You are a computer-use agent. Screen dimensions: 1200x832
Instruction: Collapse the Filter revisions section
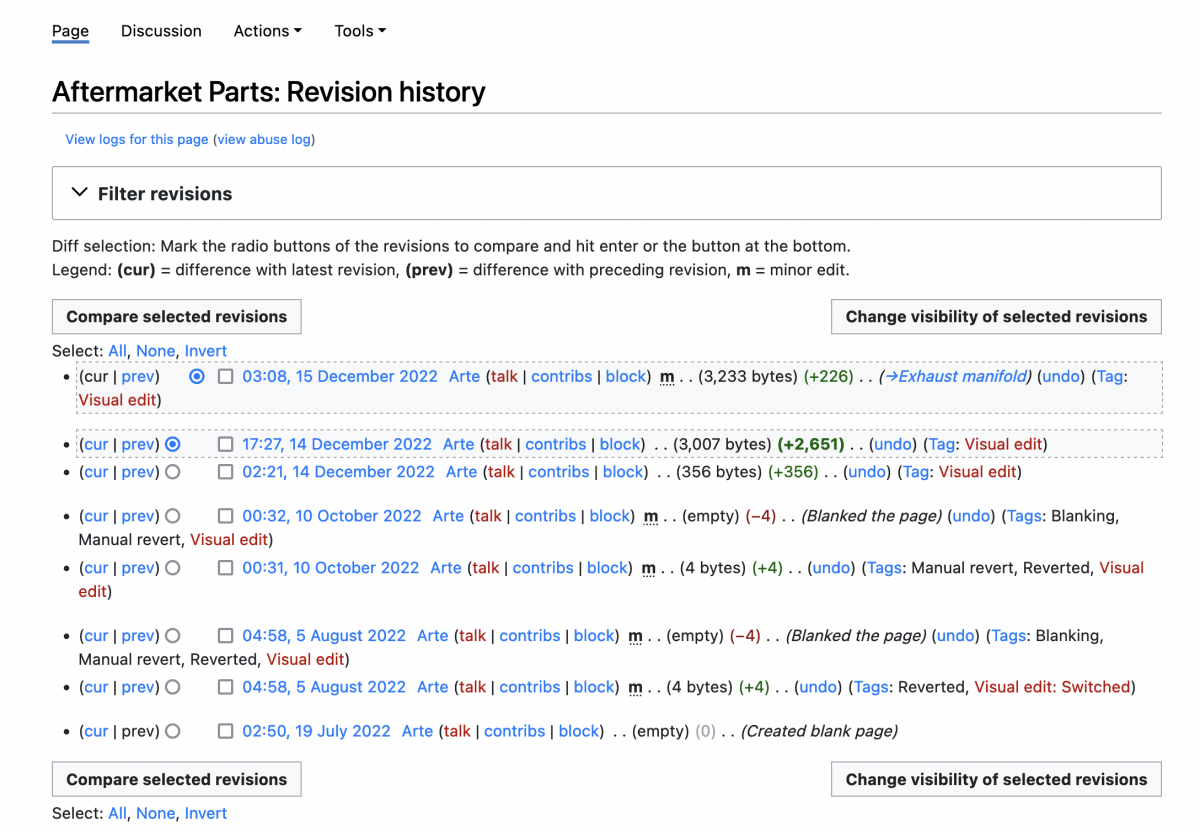(x=80, y=191)
